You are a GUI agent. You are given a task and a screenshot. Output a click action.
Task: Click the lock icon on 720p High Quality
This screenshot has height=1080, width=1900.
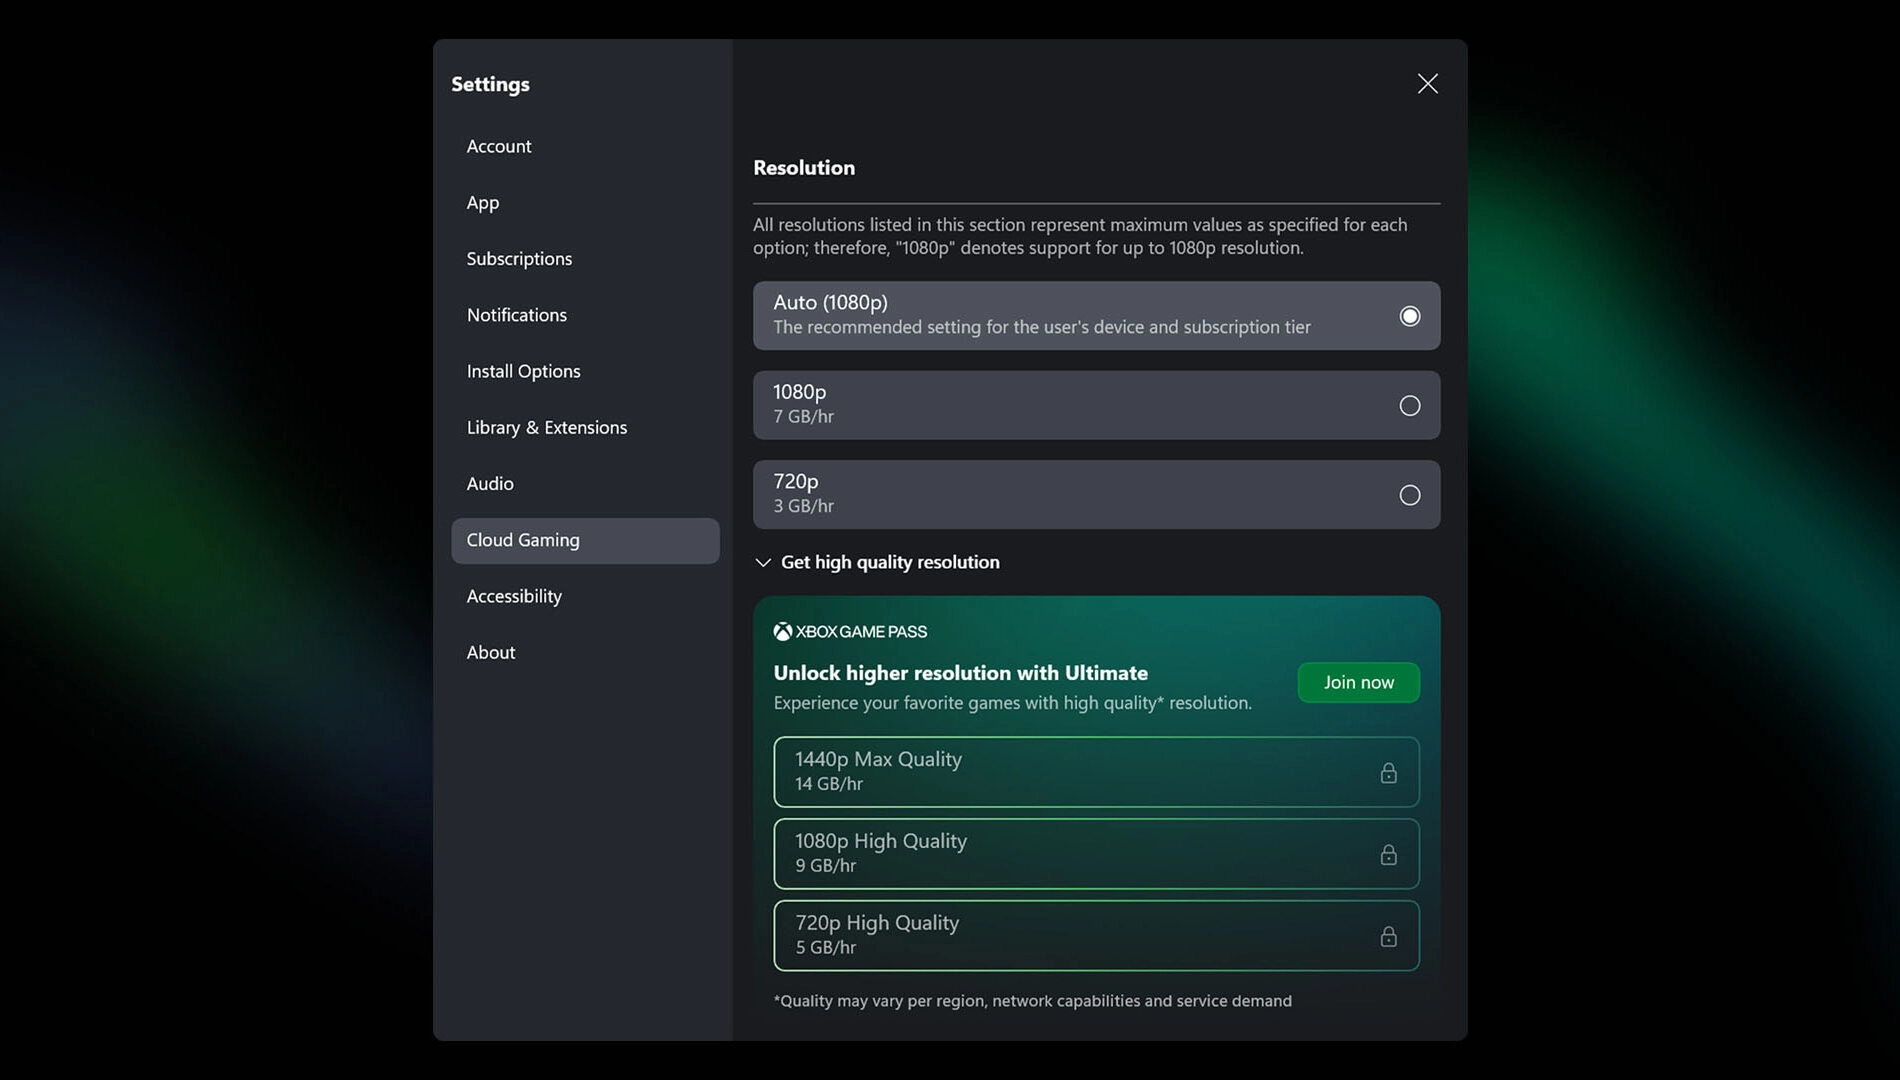[x=1389, y=936]
